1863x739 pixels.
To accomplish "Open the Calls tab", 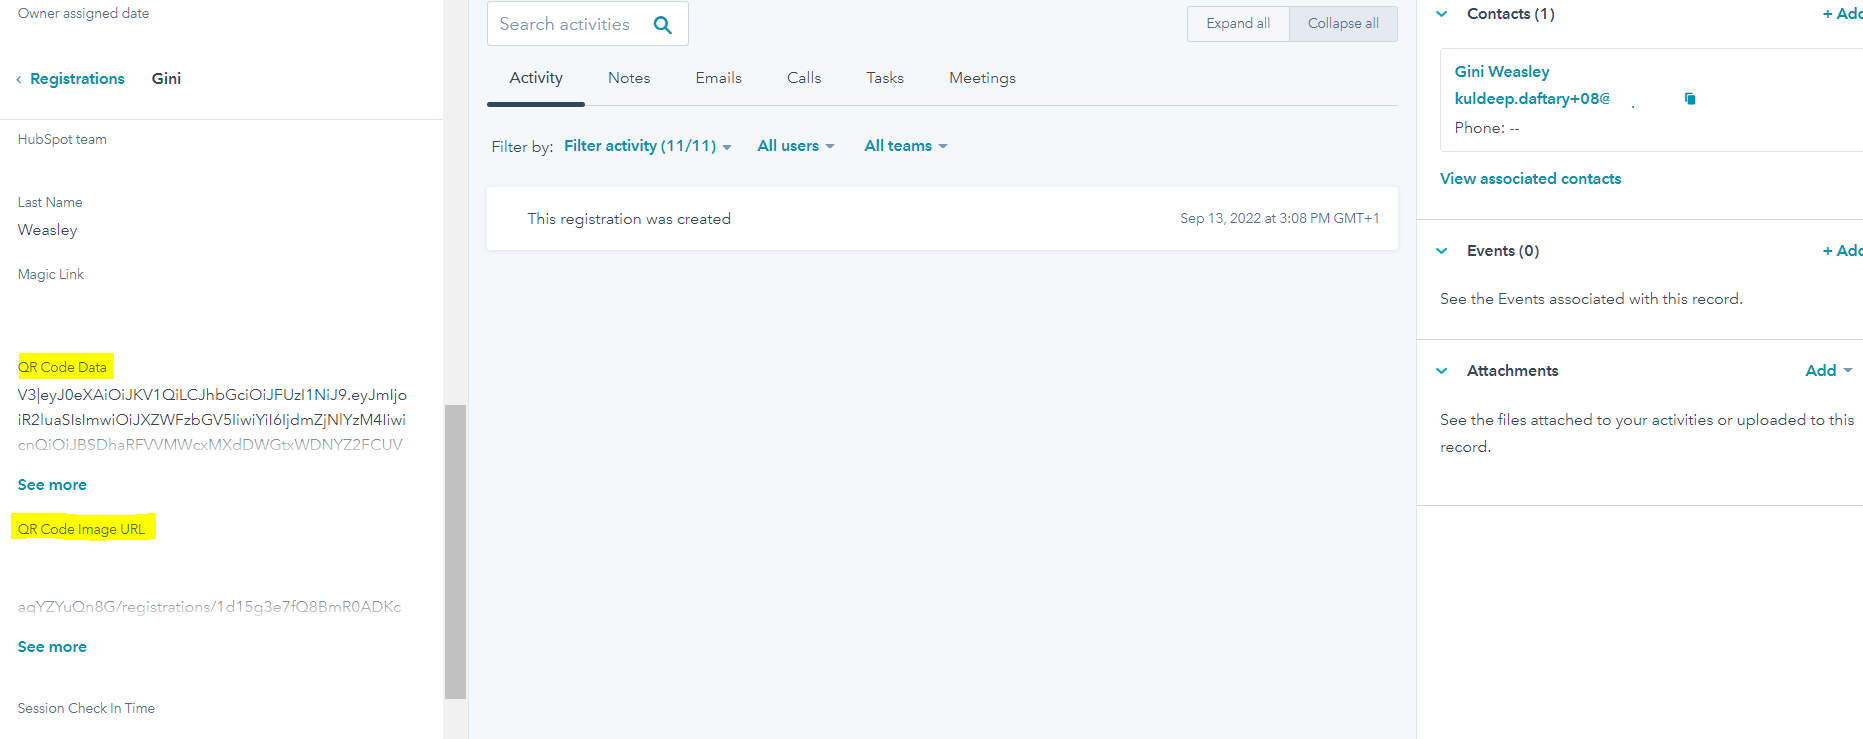I will click(804, 78).
